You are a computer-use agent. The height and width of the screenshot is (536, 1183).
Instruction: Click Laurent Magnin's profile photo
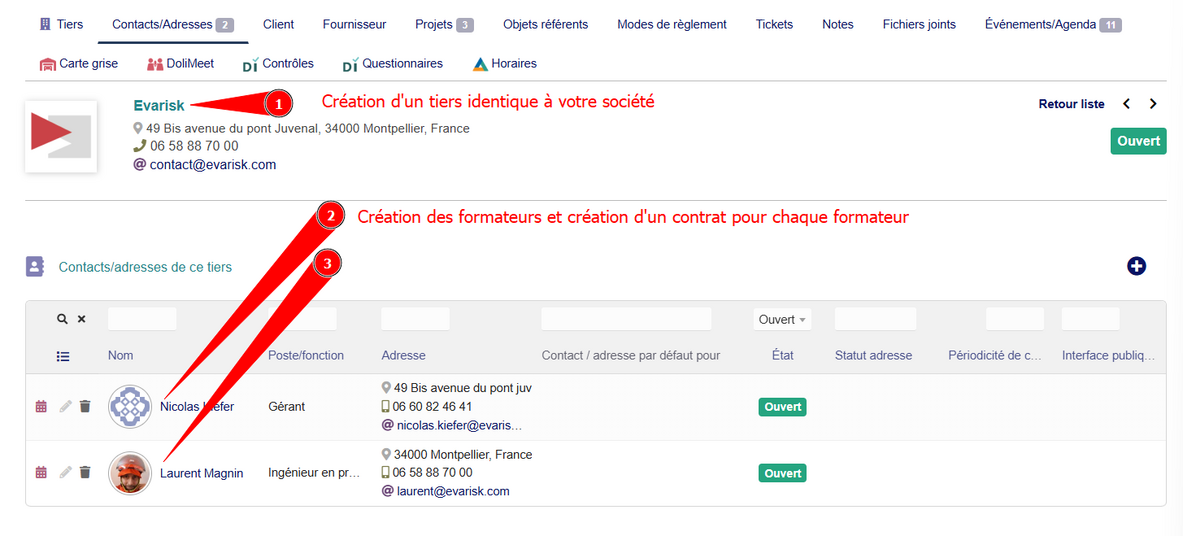tap(130, 473)
